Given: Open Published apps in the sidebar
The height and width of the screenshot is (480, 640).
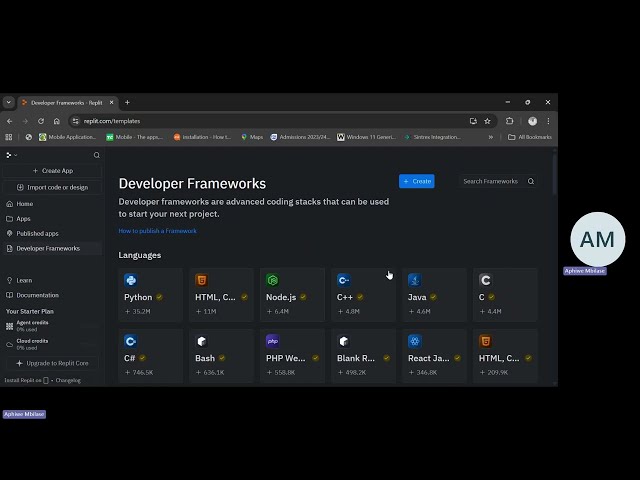Looking at the screenshot, I should click(x=37, y=233).
